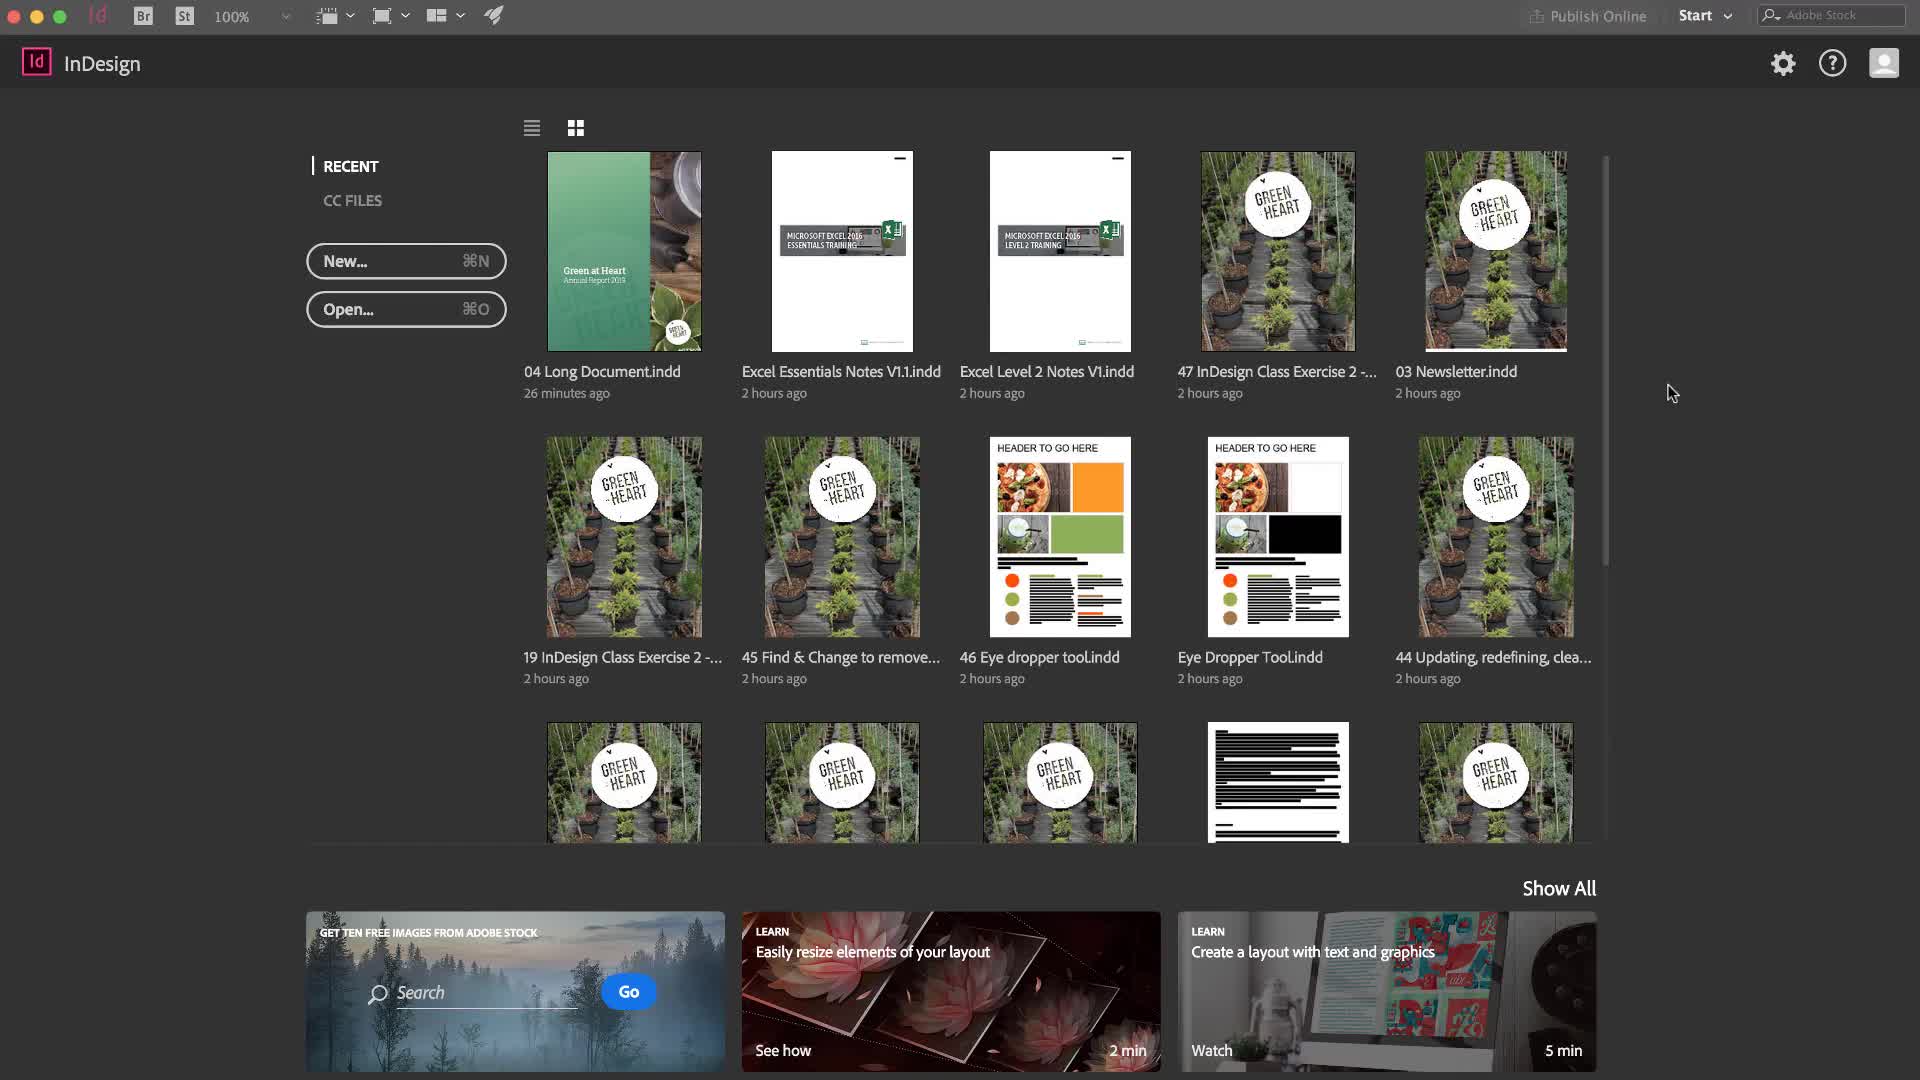Open the help question mark icon
Screen dimensions: 1920x1080
pos(1832,64)
